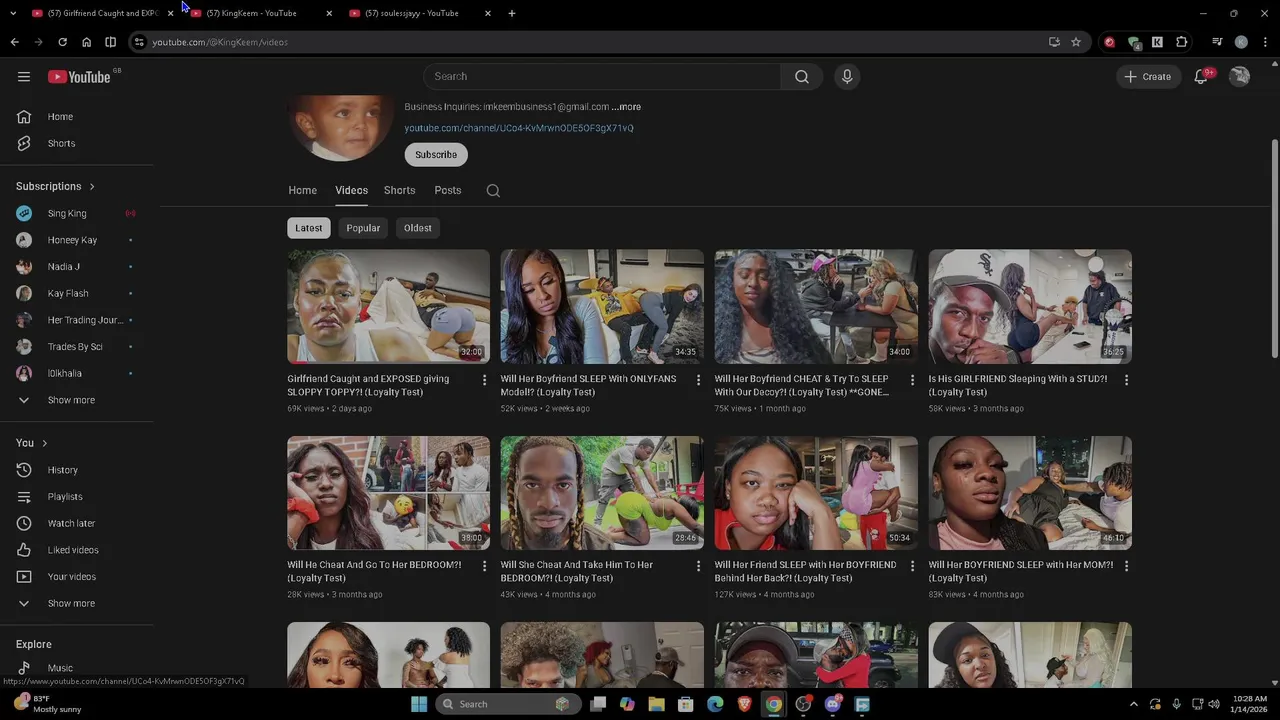Select the Oldest filter chip
The height and width of the screenshot is (720, 1280).
(418, 228)
